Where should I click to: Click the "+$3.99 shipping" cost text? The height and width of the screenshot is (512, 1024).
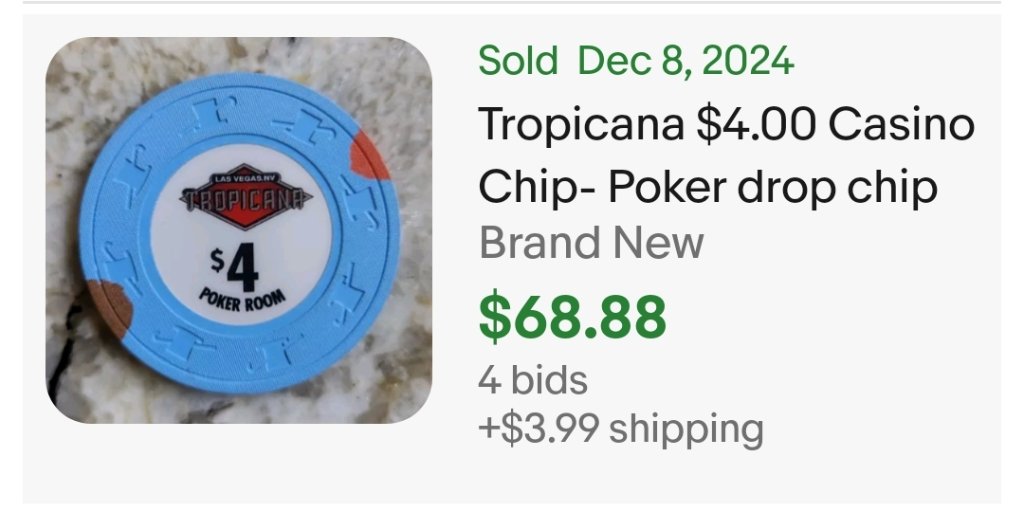tap(620, 428)
